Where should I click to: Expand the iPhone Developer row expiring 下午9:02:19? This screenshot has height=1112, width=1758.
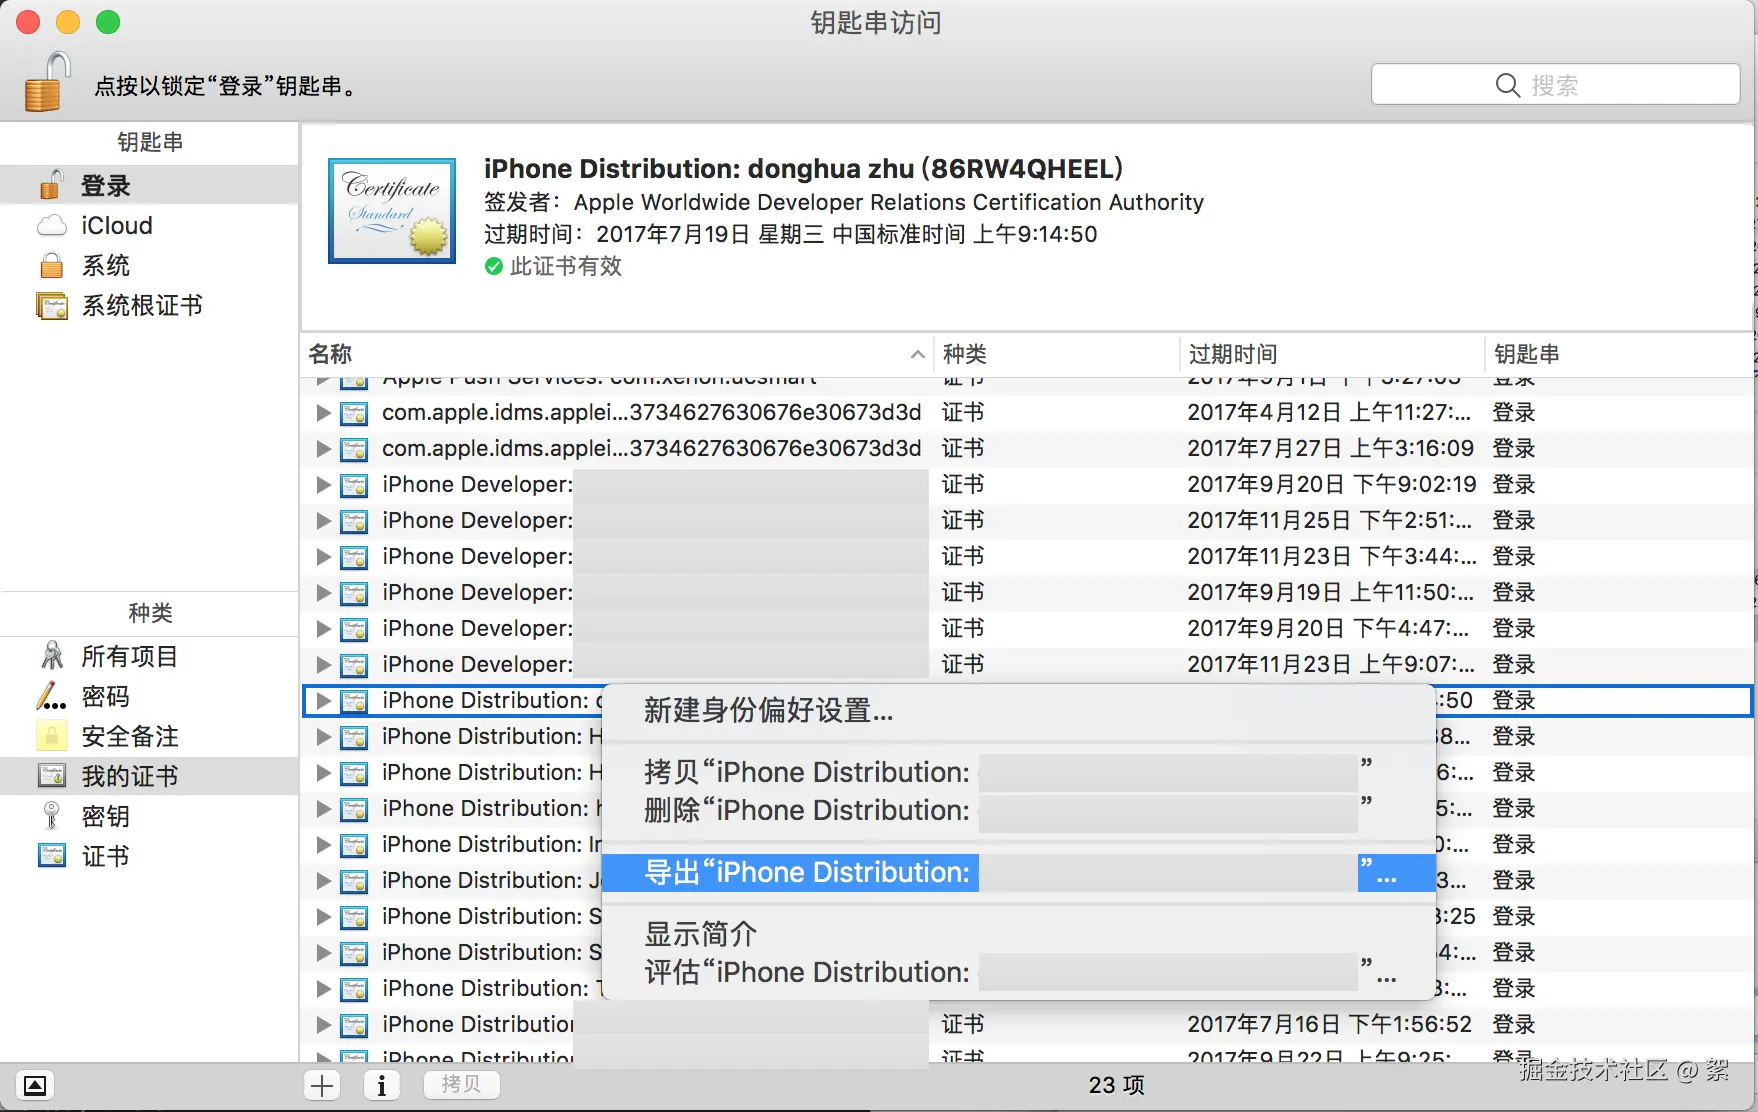pos(323,485)
